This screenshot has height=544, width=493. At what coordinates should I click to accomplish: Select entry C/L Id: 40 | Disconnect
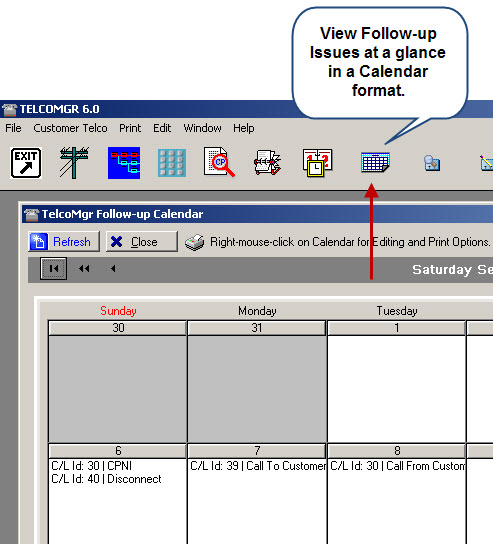(106, 479)
